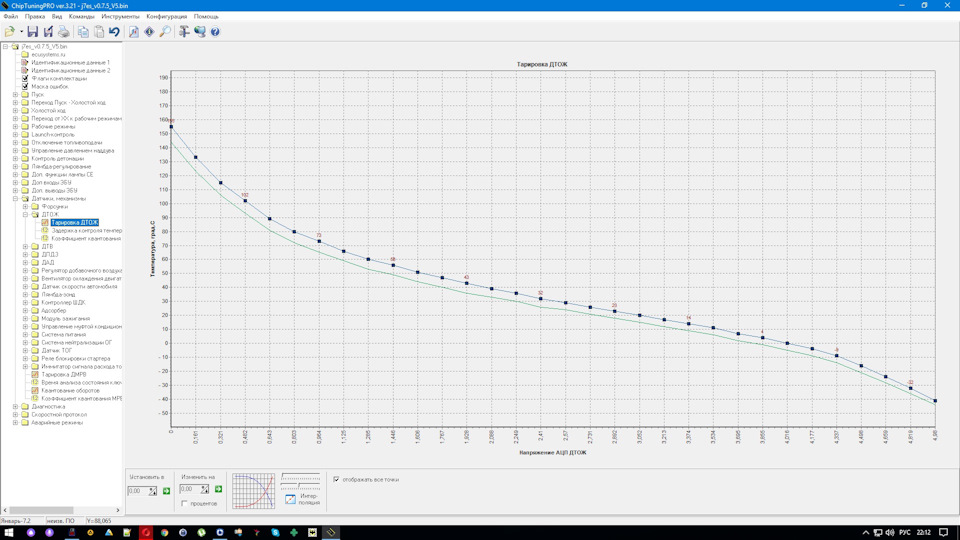The width and height of the screenshot is (960, 540).
Task: Toggle the 'процентов' checkbox
Action: (184, 503)
